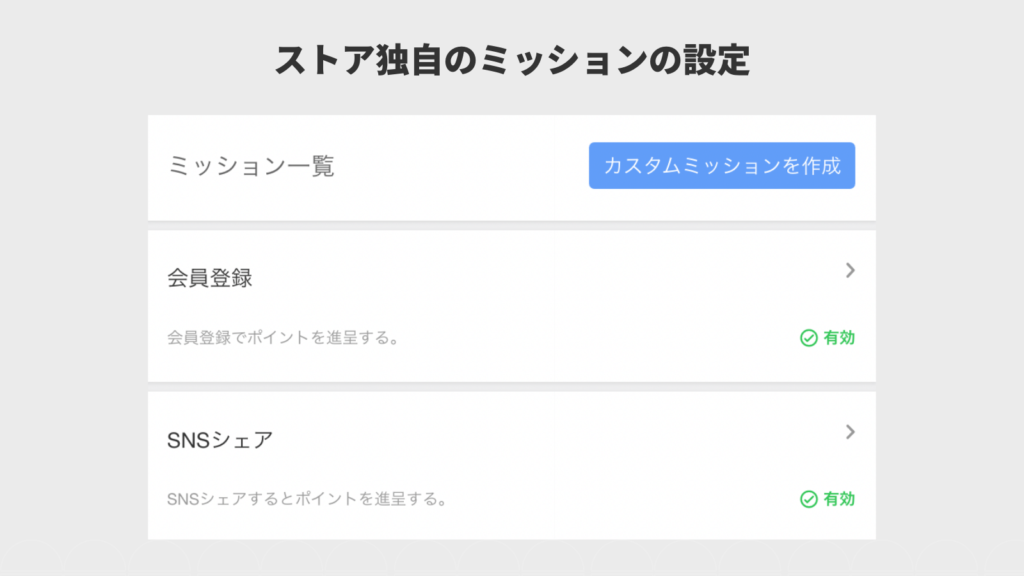The image size is (1024, 576).
Task: Toggle the 有効 status label for SNSシェア
Action: tap(839, 499)
